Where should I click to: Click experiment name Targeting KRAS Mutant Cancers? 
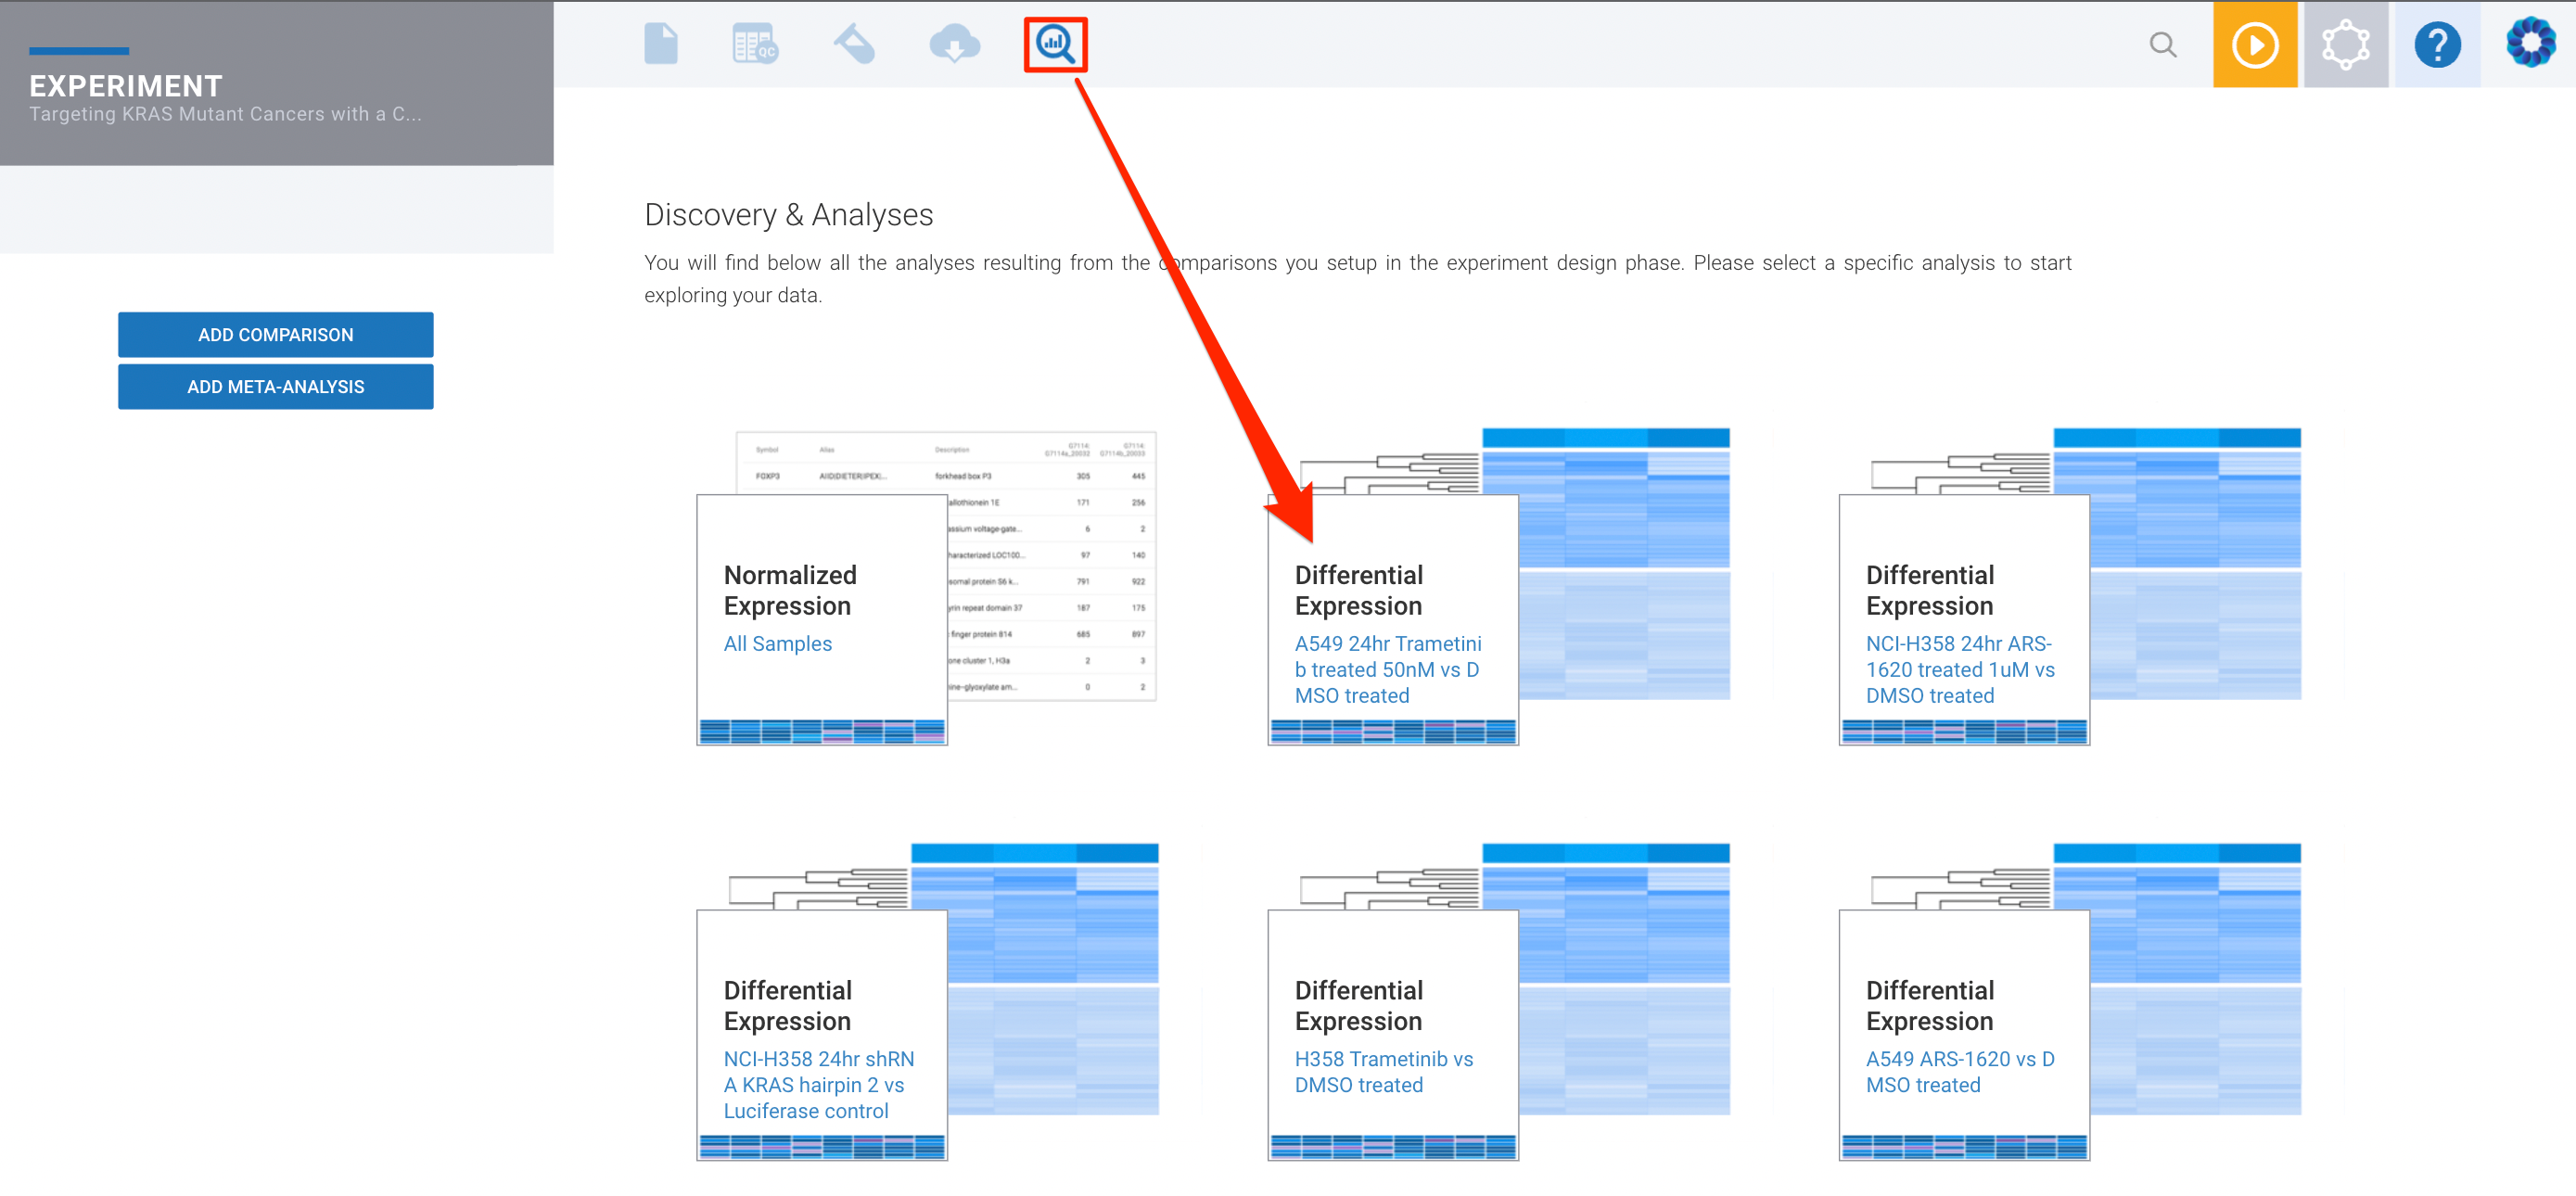225,114
